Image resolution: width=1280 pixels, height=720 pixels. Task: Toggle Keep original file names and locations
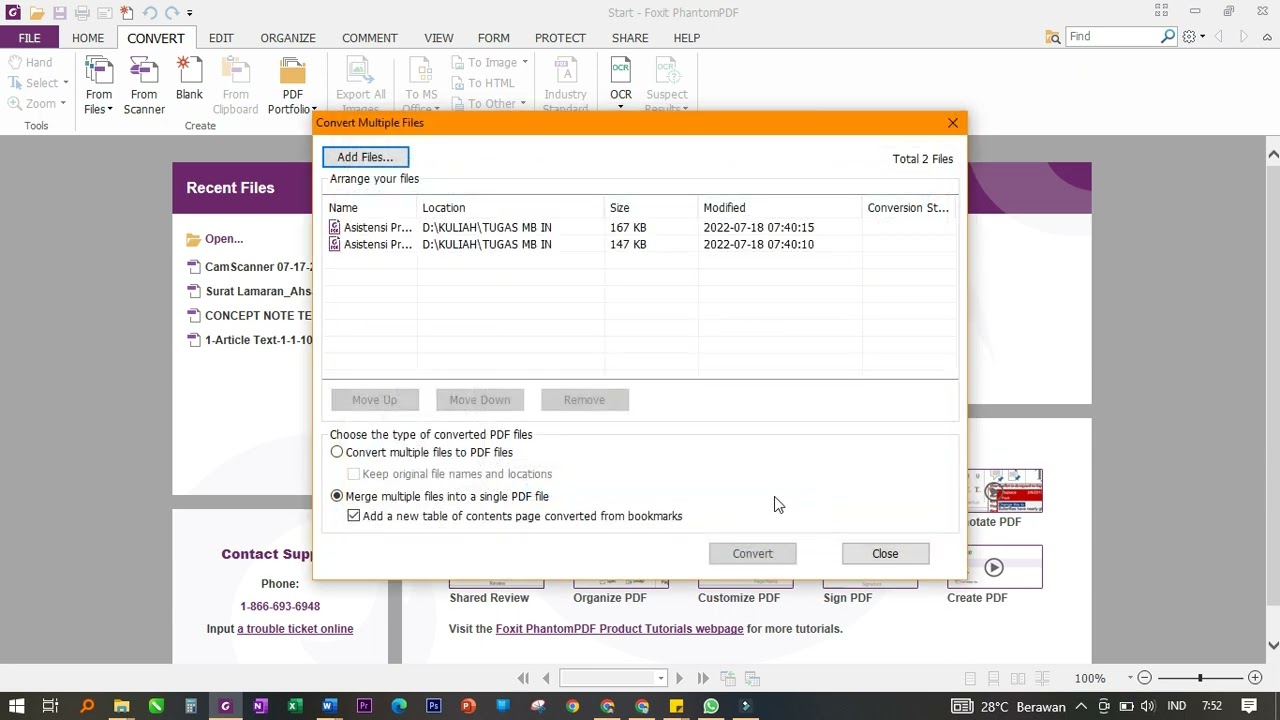click(354, 474)
